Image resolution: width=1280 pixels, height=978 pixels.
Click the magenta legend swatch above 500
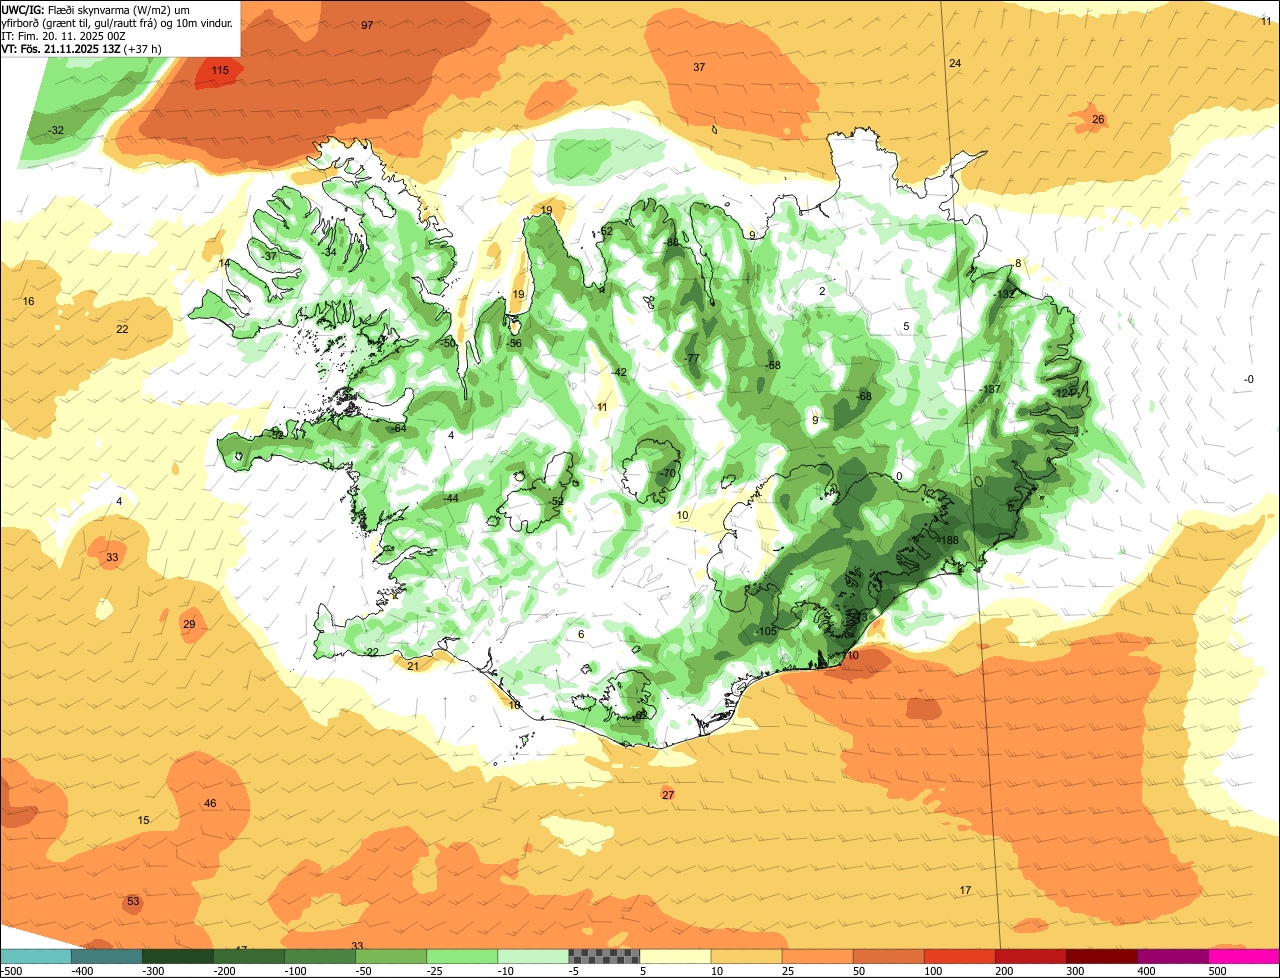coord(1244,956)
